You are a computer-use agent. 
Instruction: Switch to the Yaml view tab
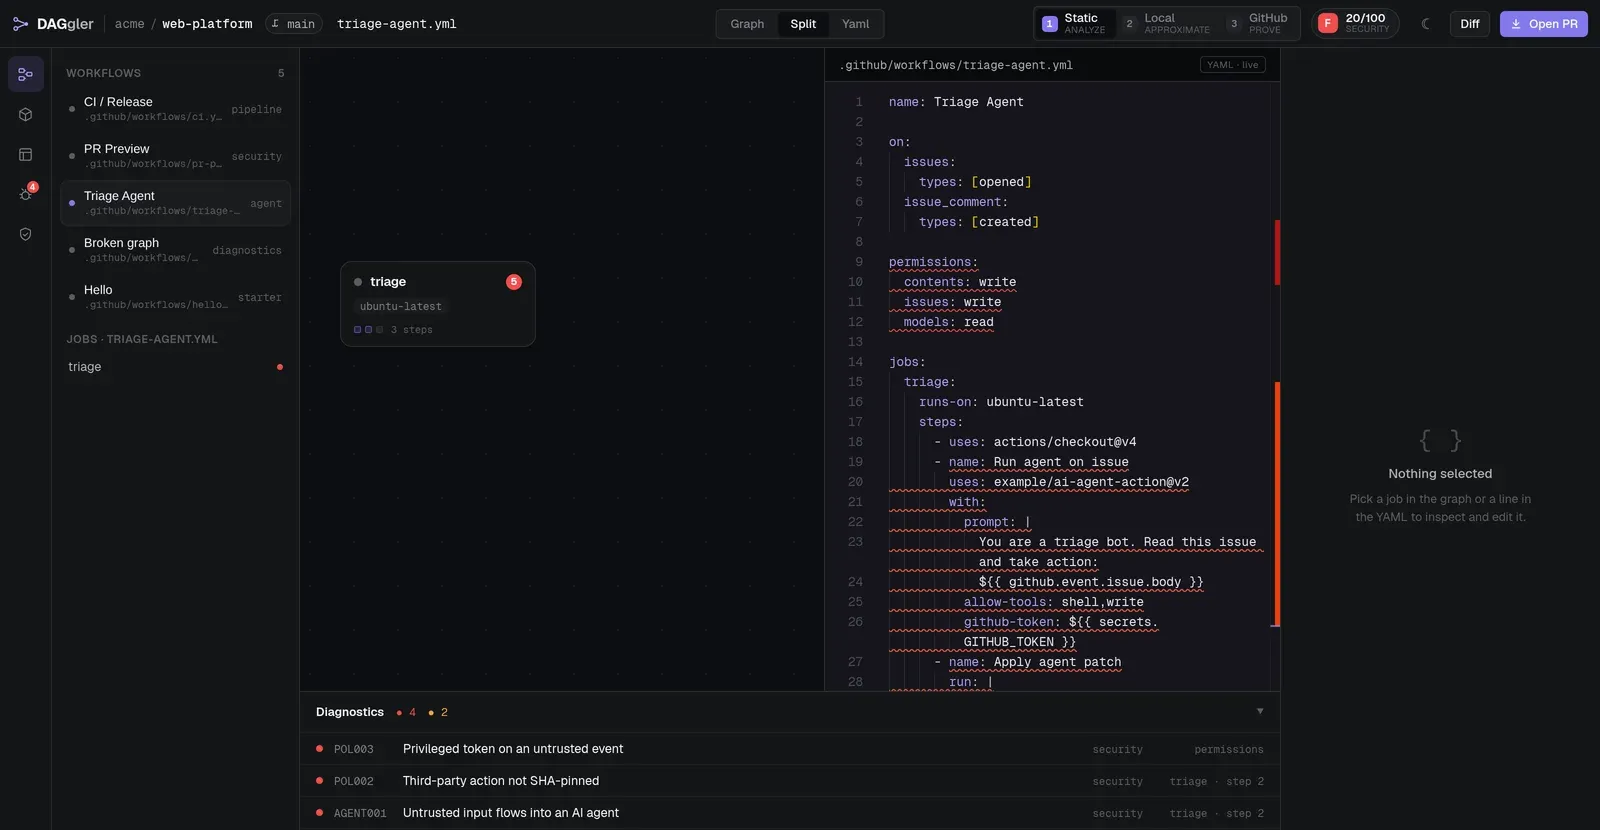point(856,24)
